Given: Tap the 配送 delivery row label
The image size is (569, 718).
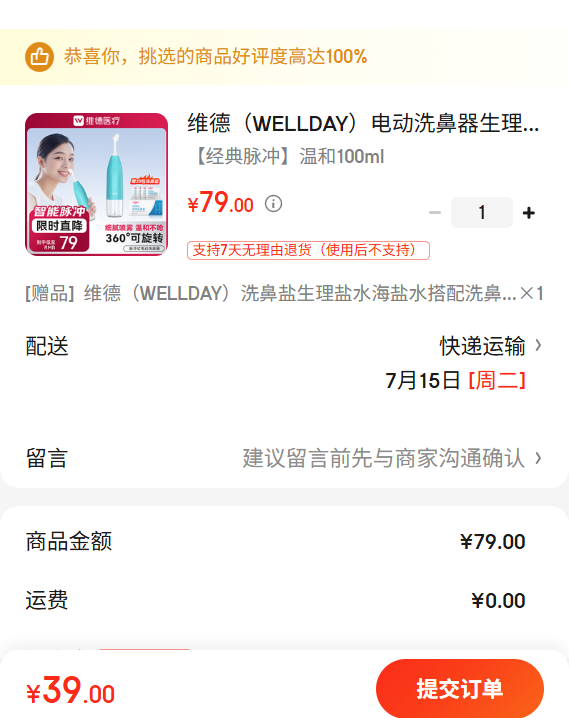Looking at the screenshot, I should (47, 346).
